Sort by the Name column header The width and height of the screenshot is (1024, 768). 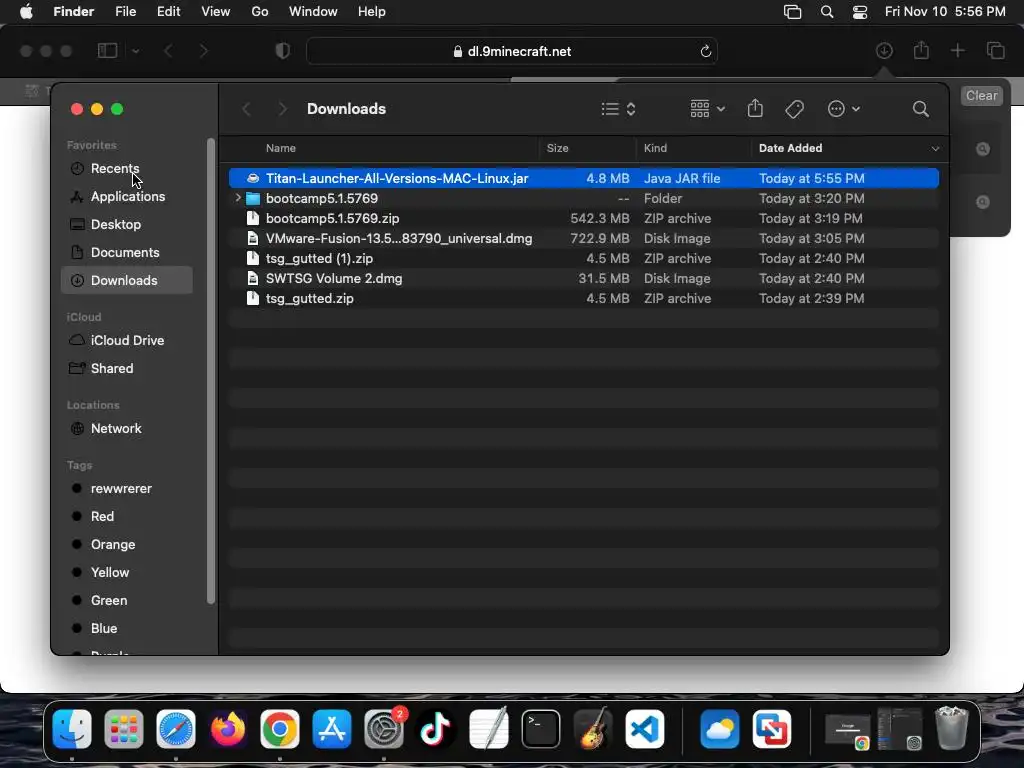[281, 148]
